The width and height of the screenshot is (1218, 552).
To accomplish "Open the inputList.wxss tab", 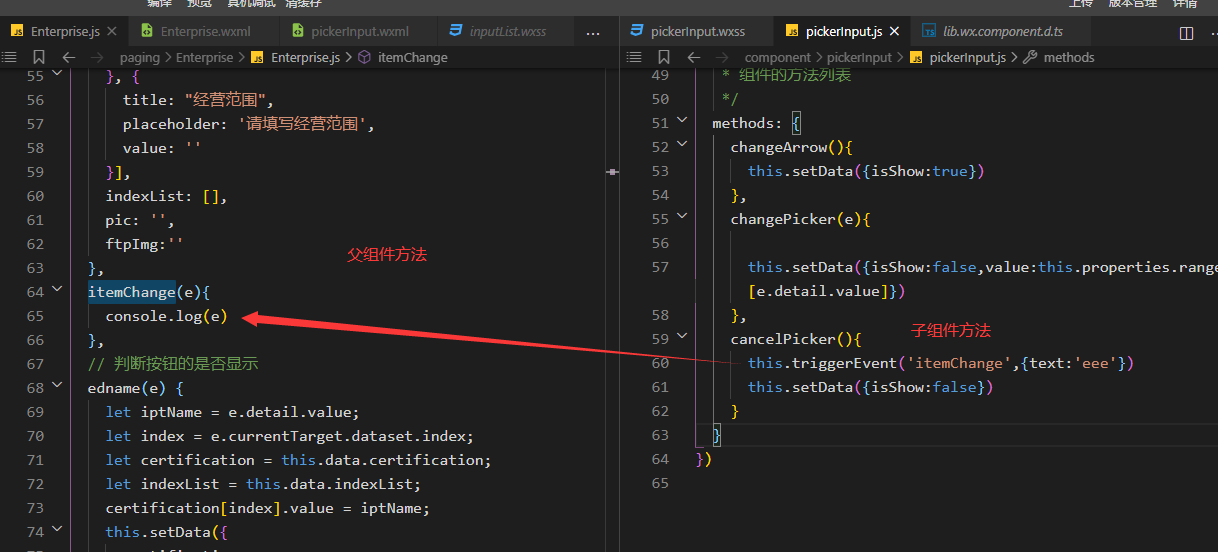I will [x=507, y=32].
